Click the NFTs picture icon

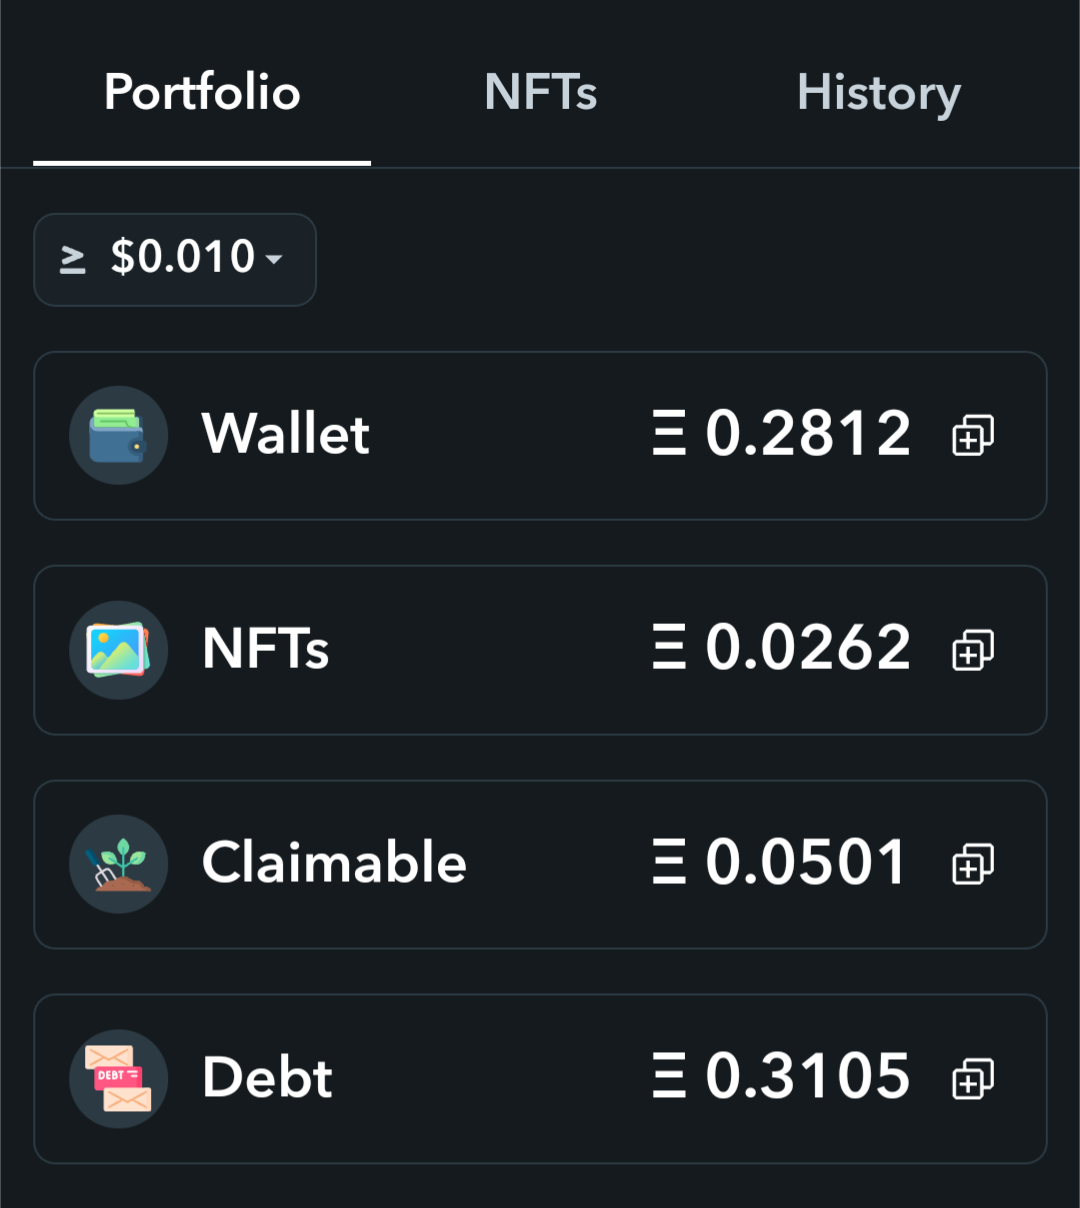point(118,650)
